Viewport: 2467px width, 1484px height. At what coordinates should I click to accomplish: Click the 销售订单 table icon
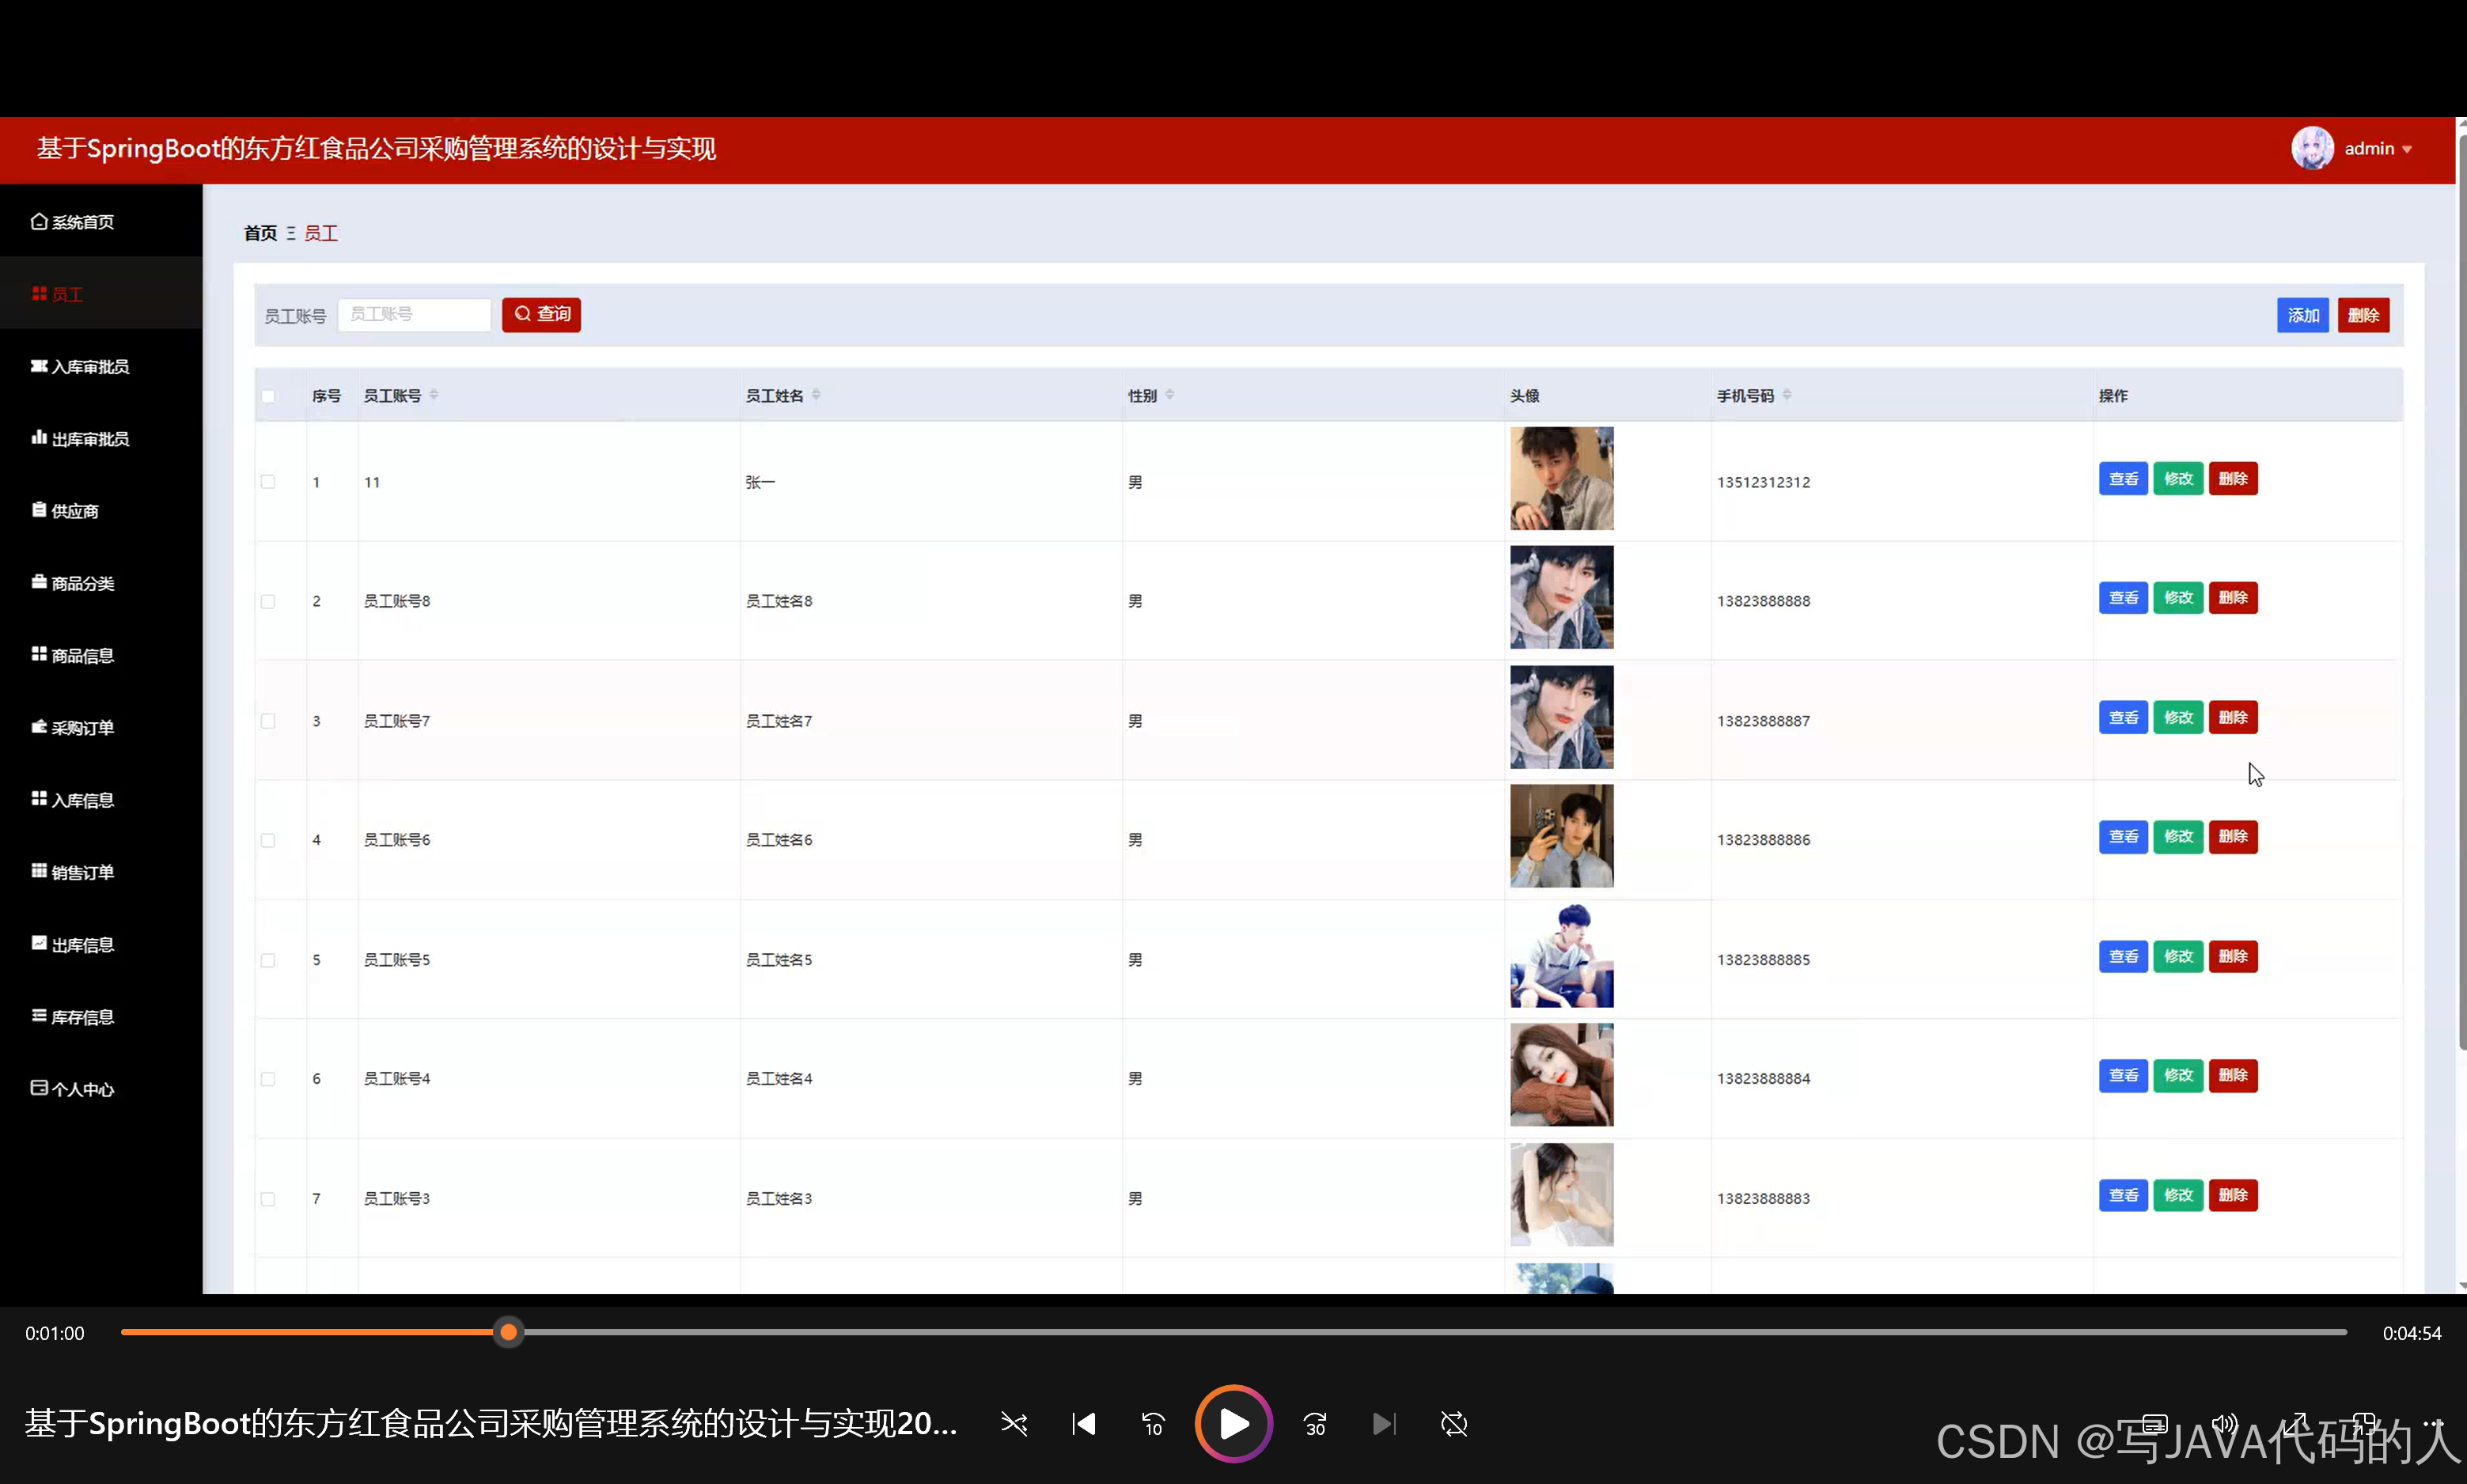(x=39, y=870)
